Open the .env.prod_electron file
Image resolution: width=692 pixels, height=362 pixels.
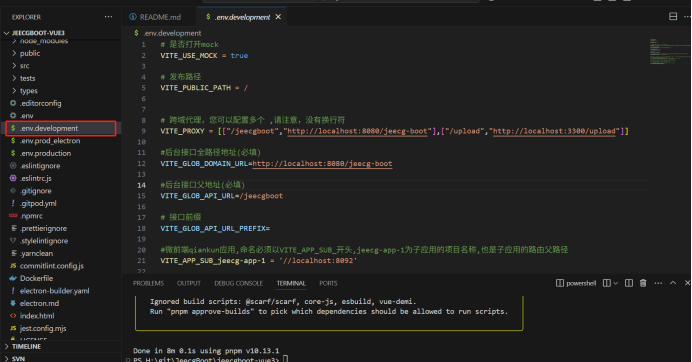tap(49, 141)
